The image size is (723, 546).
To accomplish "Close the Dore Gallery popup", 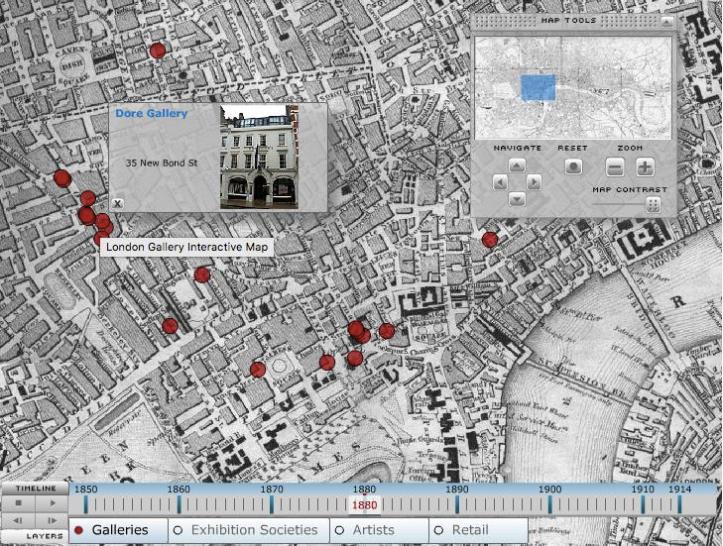I will tap(117, 203).
